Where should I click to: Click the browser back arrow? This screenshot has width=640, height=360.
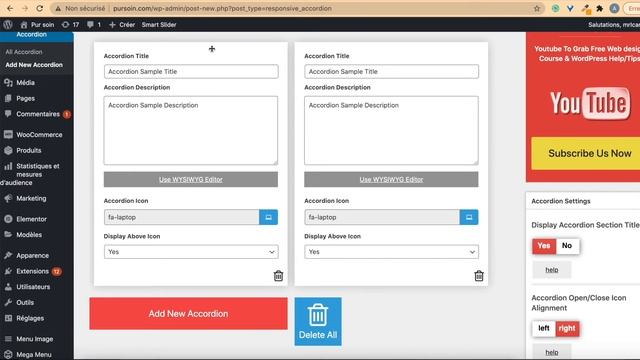[10, 8]
